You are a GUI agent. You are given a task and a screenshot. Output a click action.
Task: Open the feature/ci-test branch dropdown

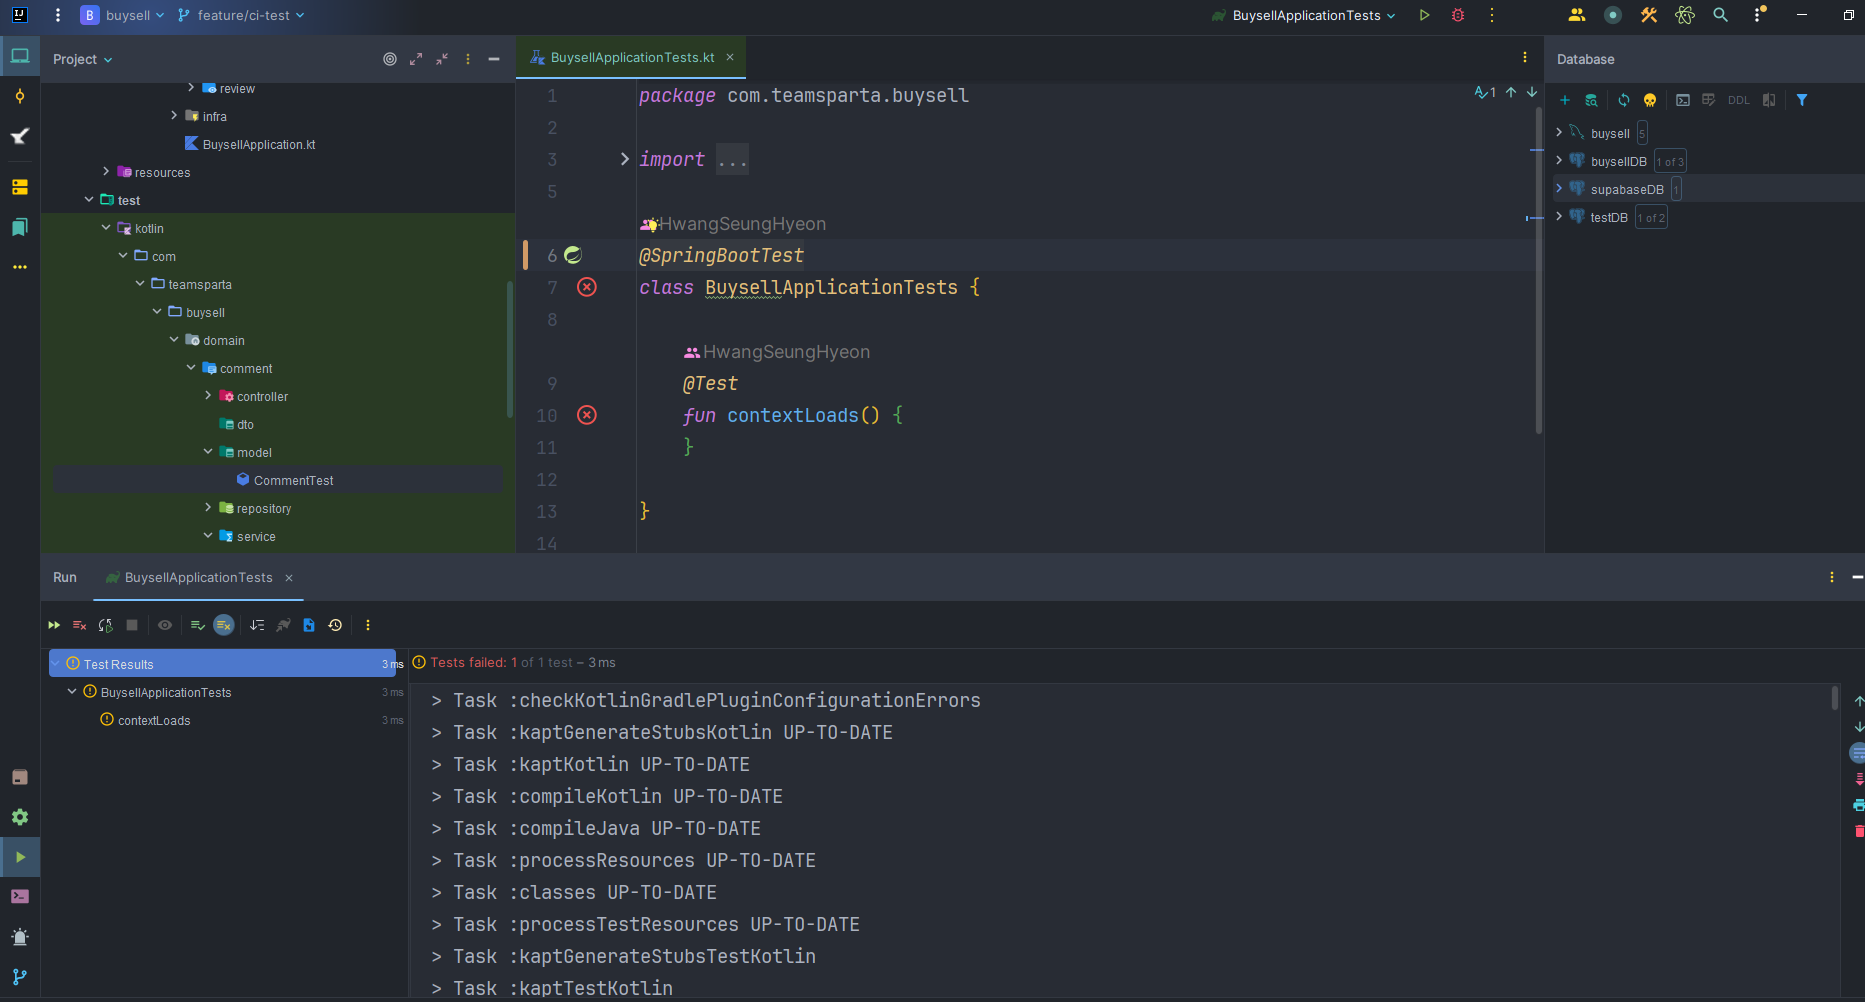click(x=240, y=15)
